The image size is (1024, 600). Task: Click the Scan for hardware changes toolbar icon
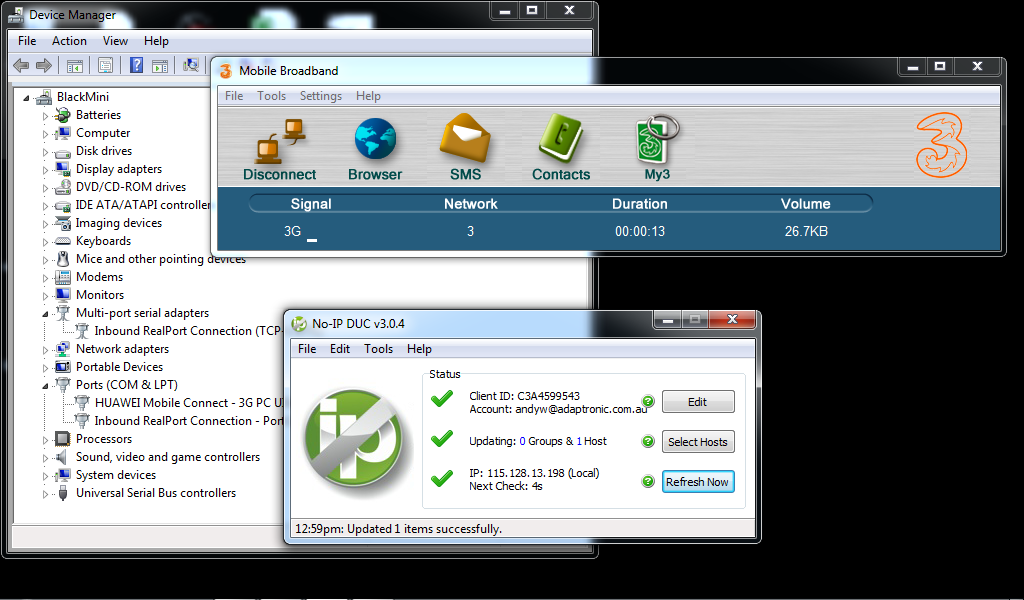pyautogui.click(x=190, y=66)
